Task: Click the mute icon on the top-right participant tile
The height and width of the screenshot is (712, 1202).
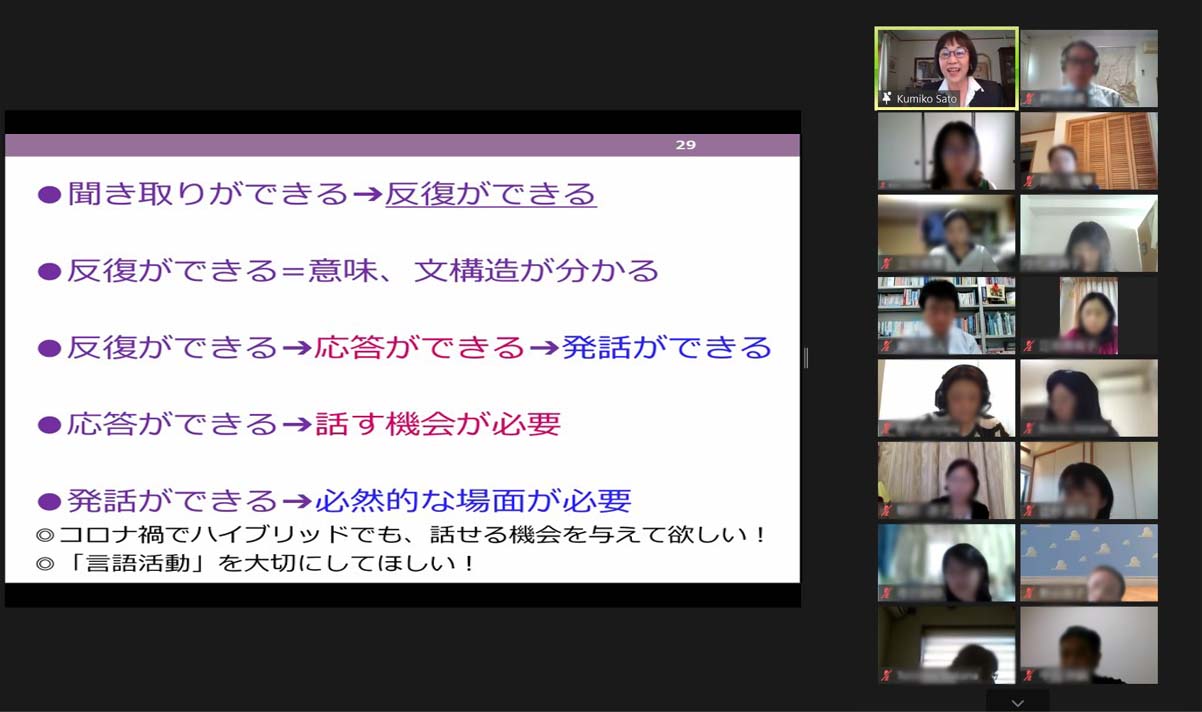Action: click(x=1030, y=96)
